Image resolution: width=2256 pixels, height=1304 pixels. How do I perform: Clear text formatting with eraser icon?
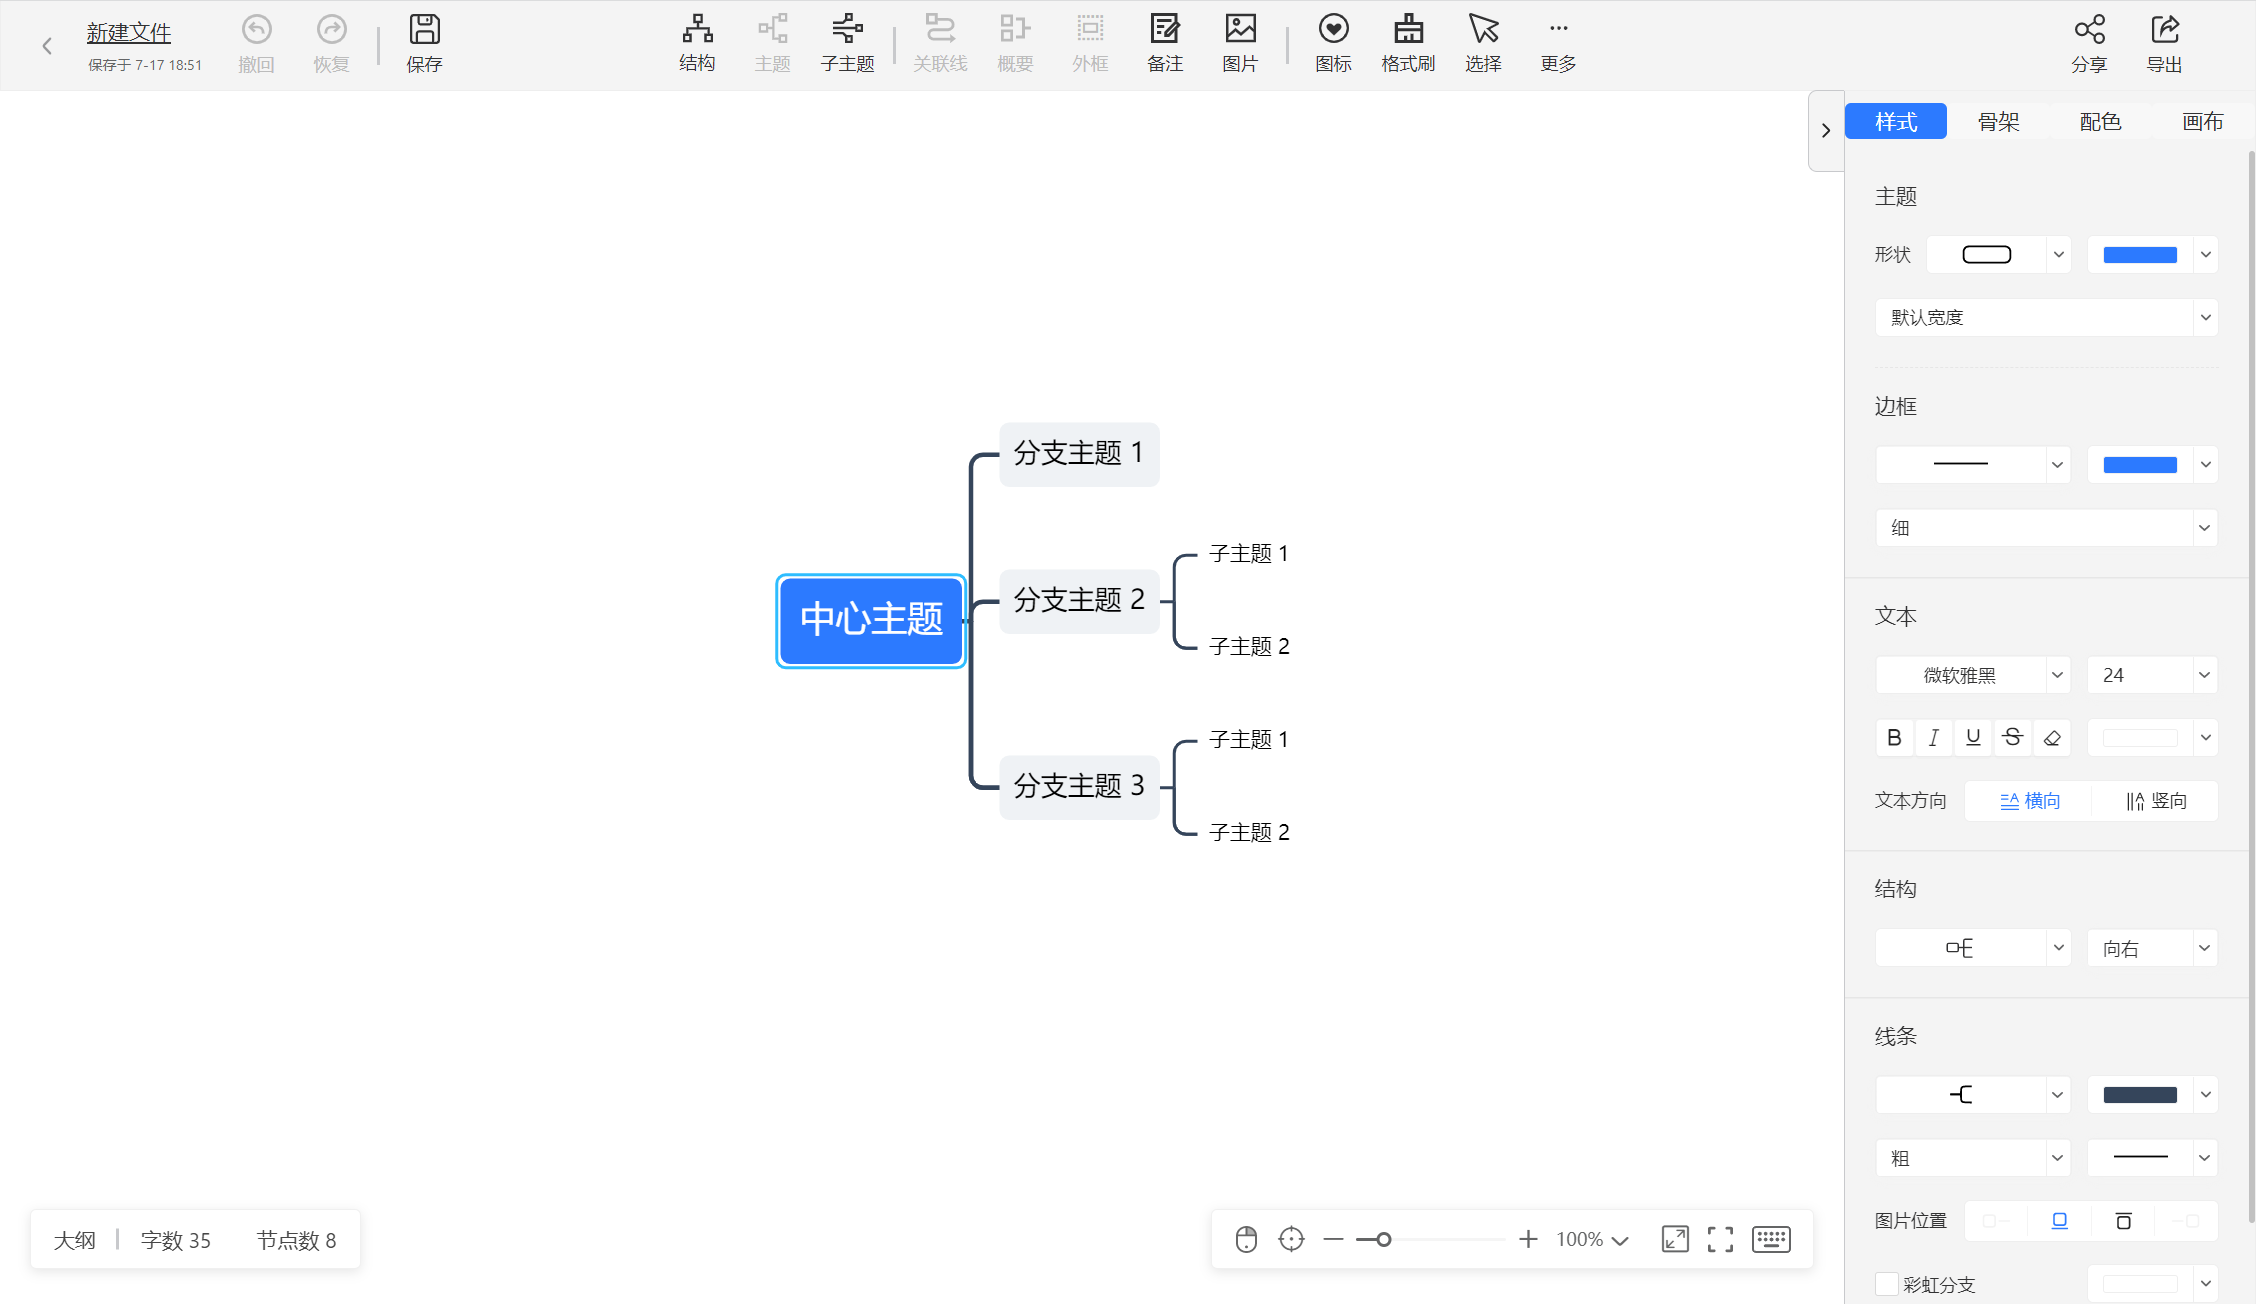tap(2052, 738)
